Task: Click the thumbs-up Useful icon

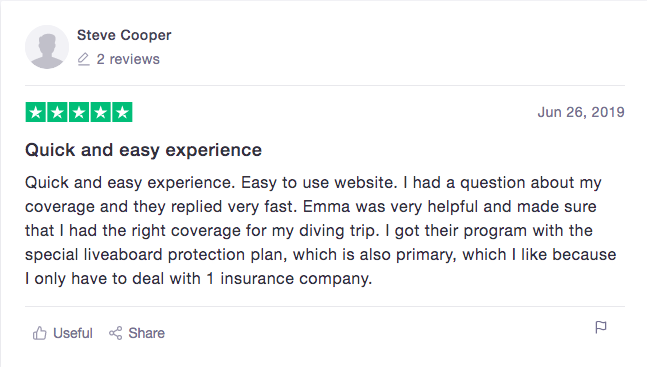Action: [x=40, y=333]
